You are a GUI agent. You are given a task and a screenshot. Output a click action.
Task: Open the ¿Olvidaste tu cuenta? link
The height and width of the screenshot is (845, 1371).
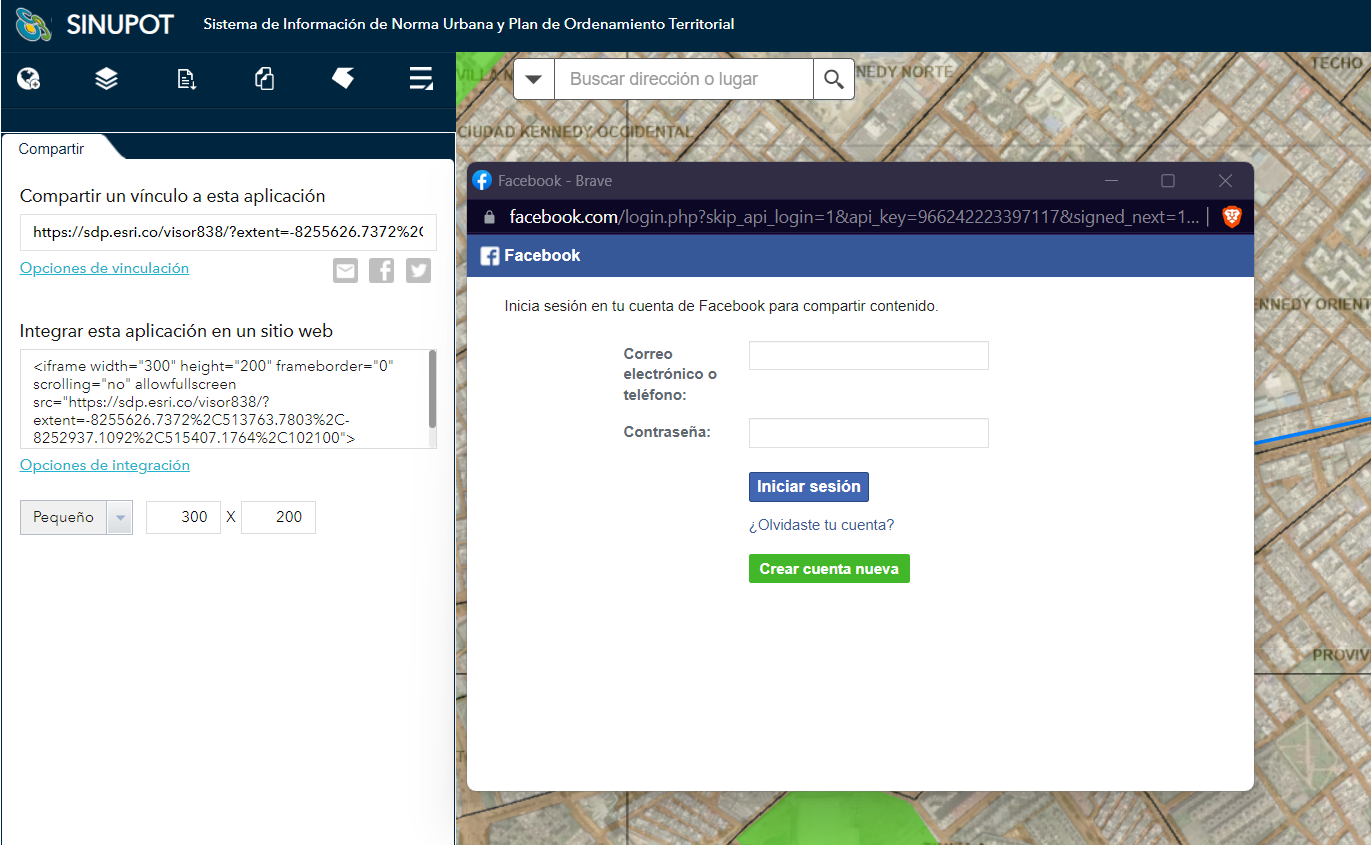pyautogui.click(x=821, y=525)
